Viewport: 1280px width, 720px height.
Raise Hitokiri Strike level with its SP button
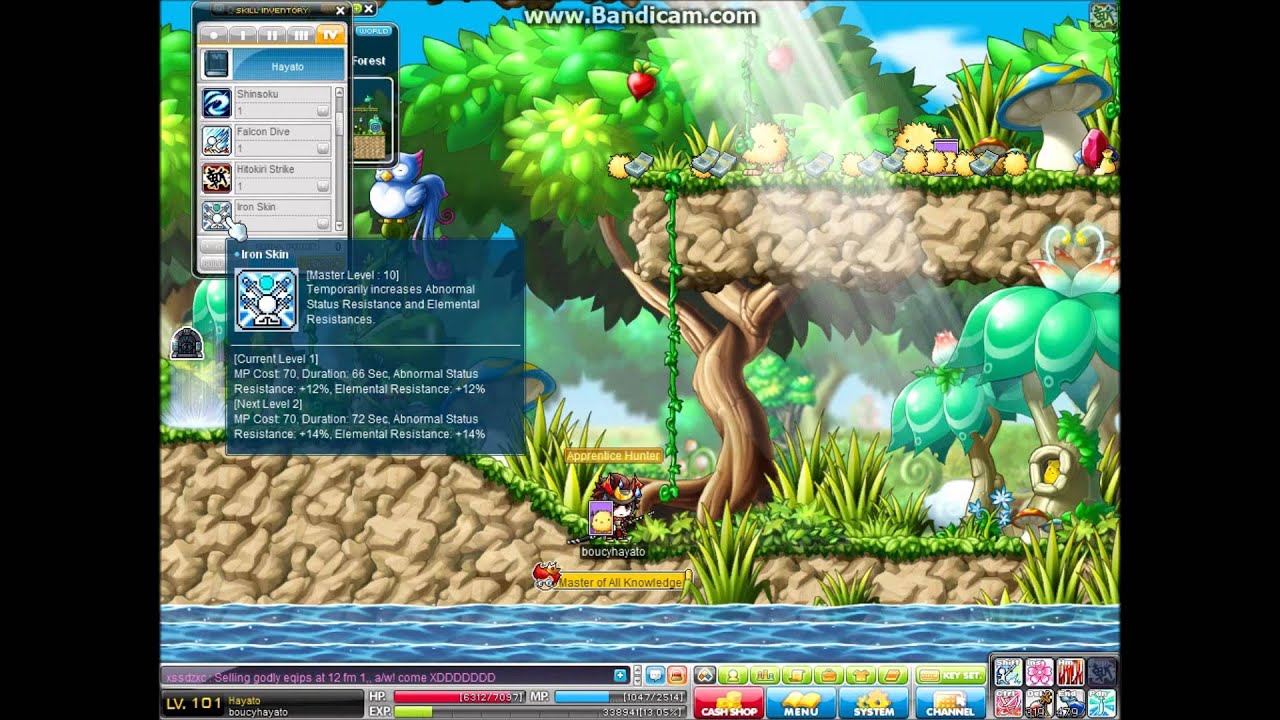pos(323,186)
